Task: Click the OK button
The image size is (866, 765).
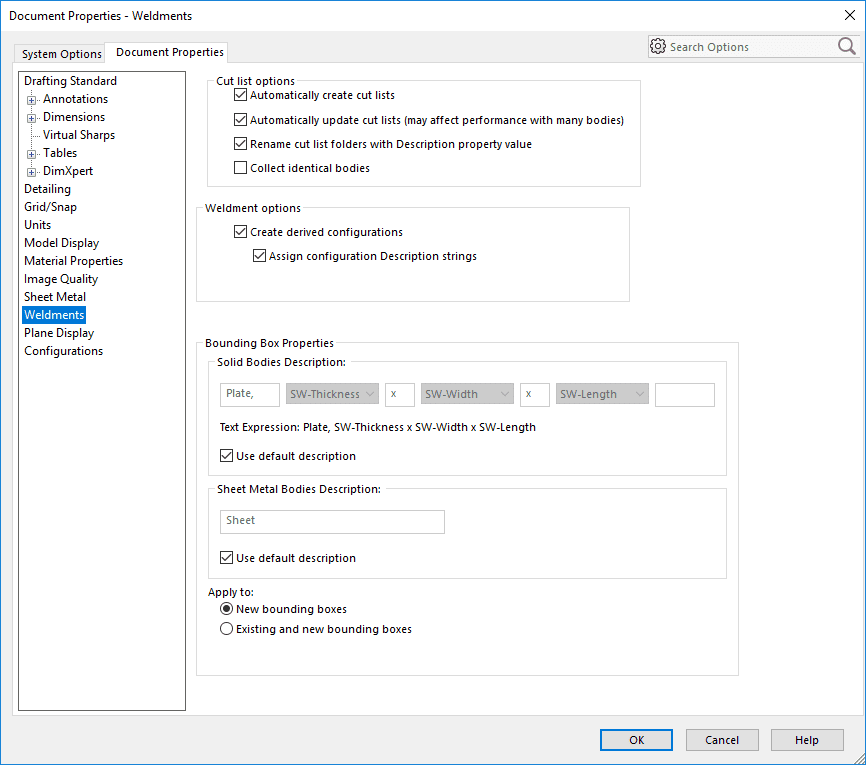Action: (636, 740)
